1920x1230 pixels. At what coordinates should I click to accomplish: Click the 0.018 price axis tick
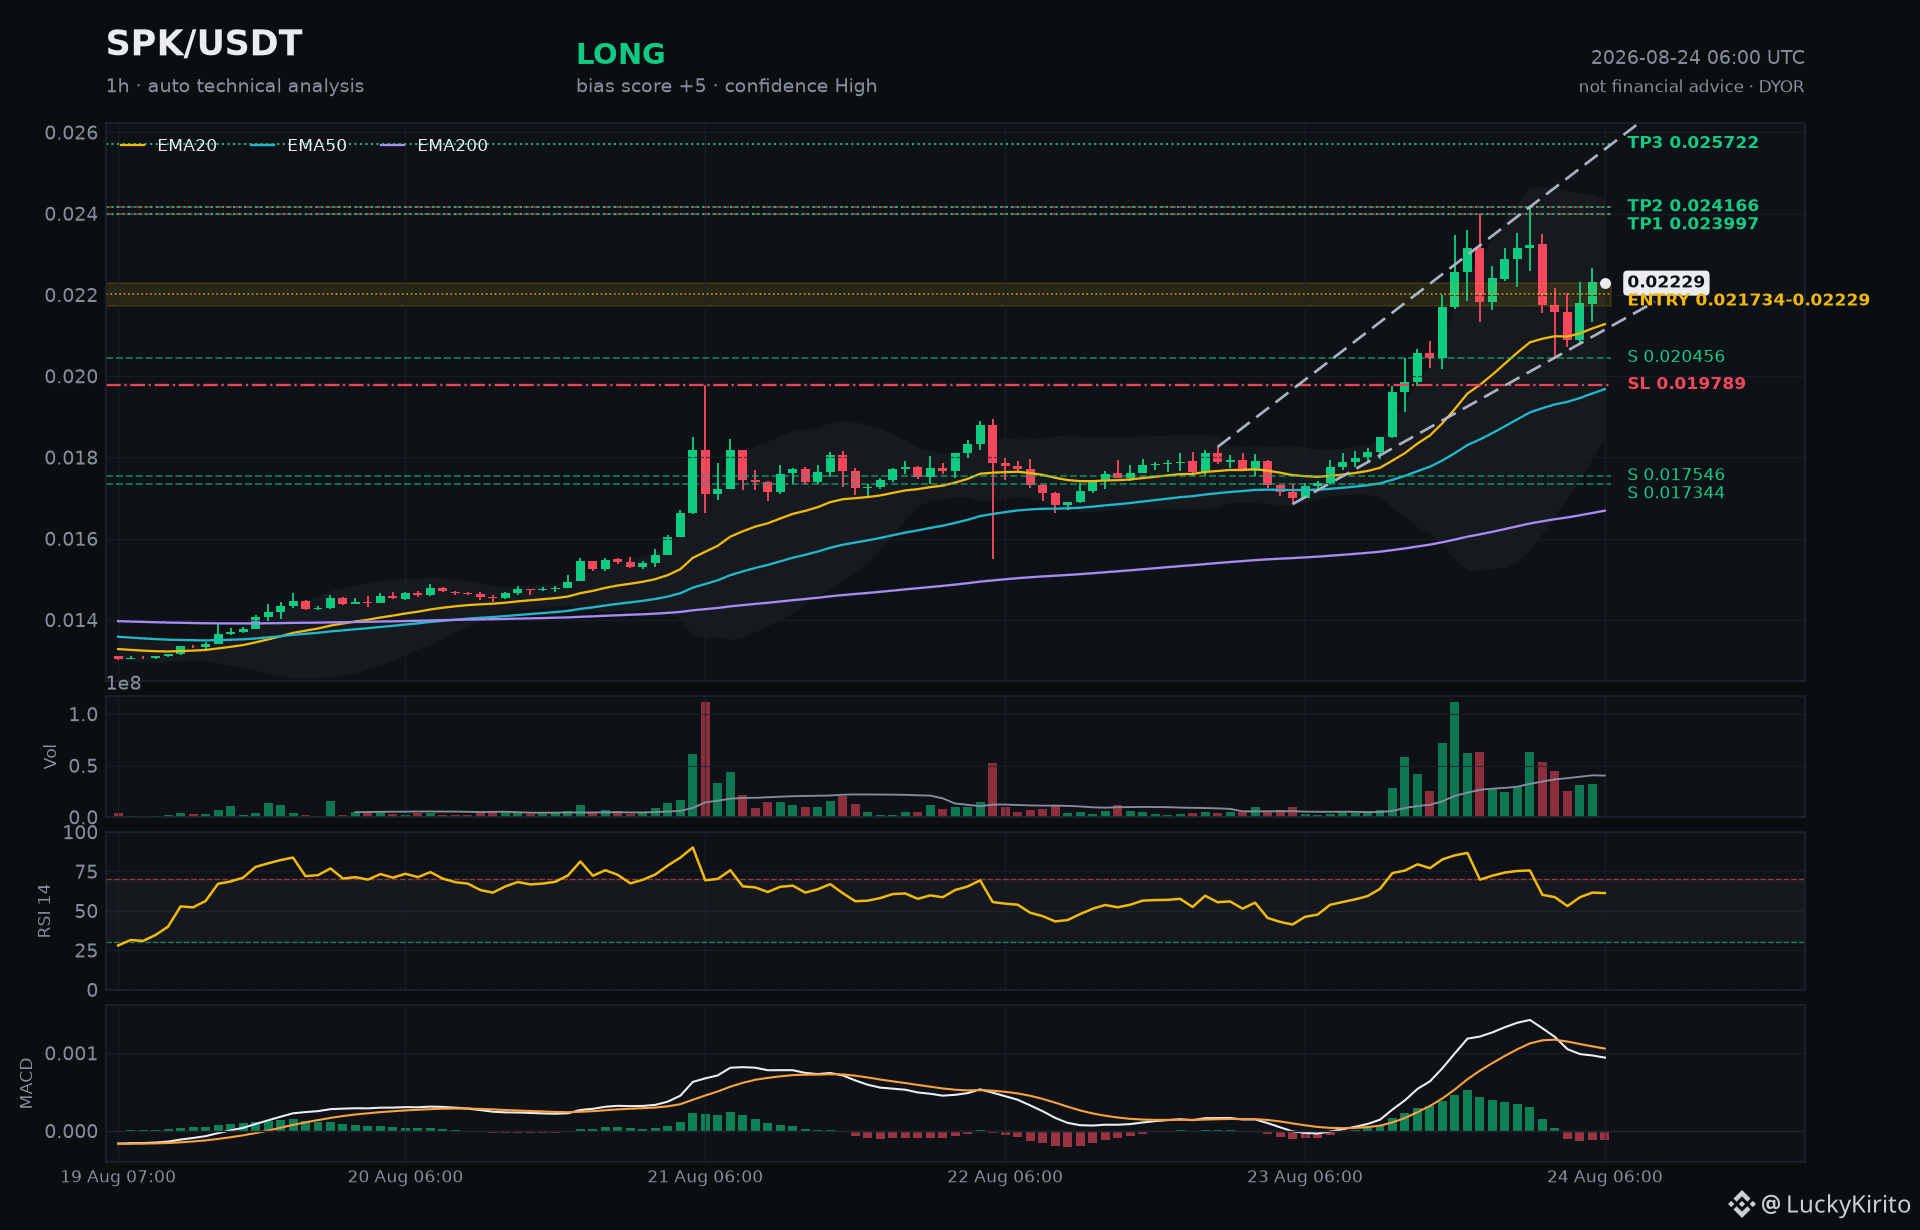point(72,458)
